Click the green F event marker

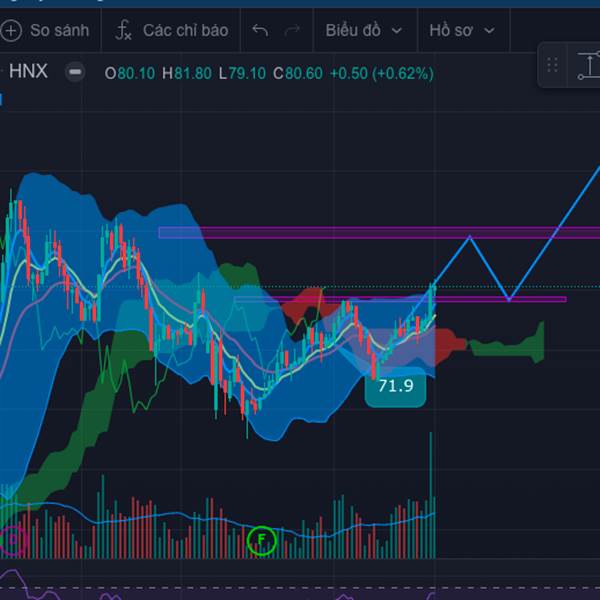[x=261, y=540]
